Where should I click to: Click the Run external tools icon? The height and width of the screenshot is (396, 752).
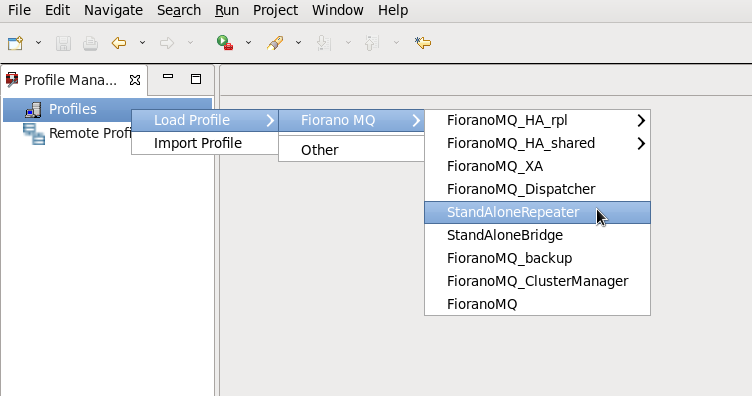(x=224, y=43)
